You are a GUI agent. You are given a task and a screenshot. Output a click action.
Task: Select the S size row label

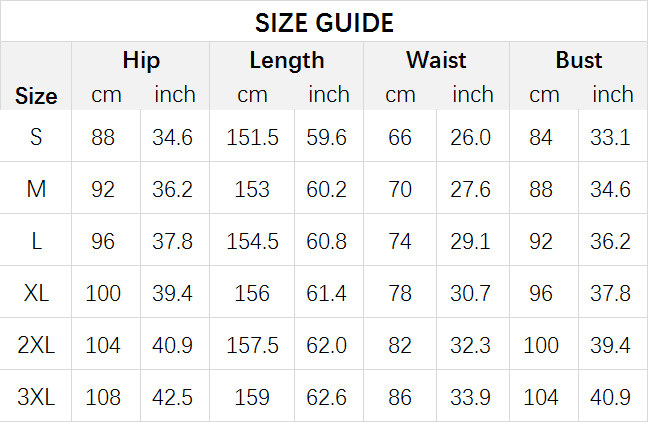point(36,137)
